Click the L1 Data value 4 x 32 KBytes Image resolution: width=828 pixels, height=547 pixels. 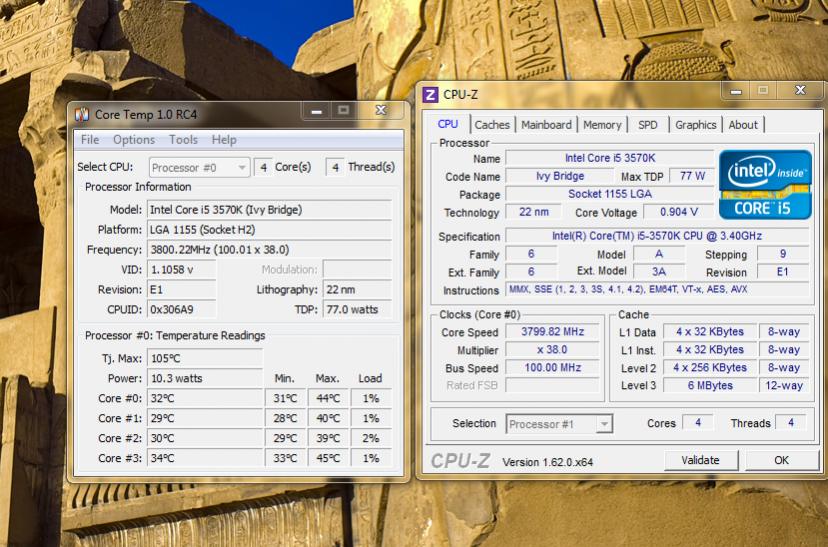coord(710,332)
